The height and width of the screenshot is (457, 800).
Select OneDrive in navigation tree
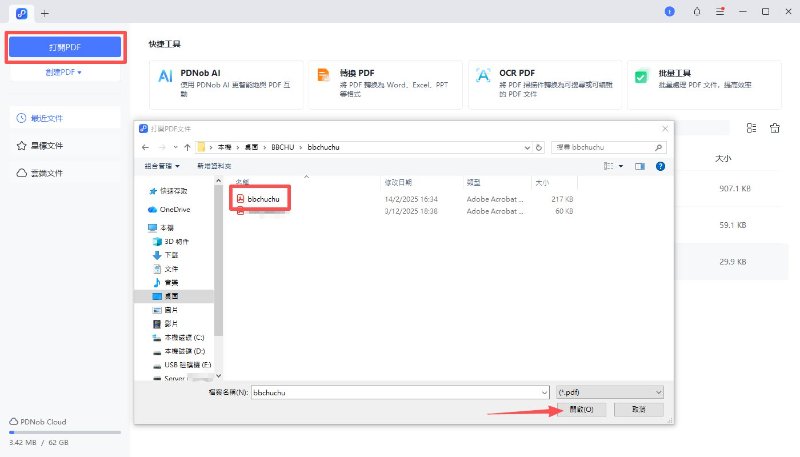coord(169,210)
